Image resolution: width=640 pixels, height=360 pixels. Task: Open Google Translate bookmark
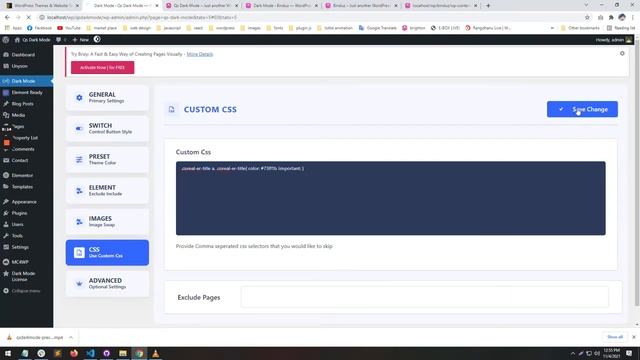[378, 28]
